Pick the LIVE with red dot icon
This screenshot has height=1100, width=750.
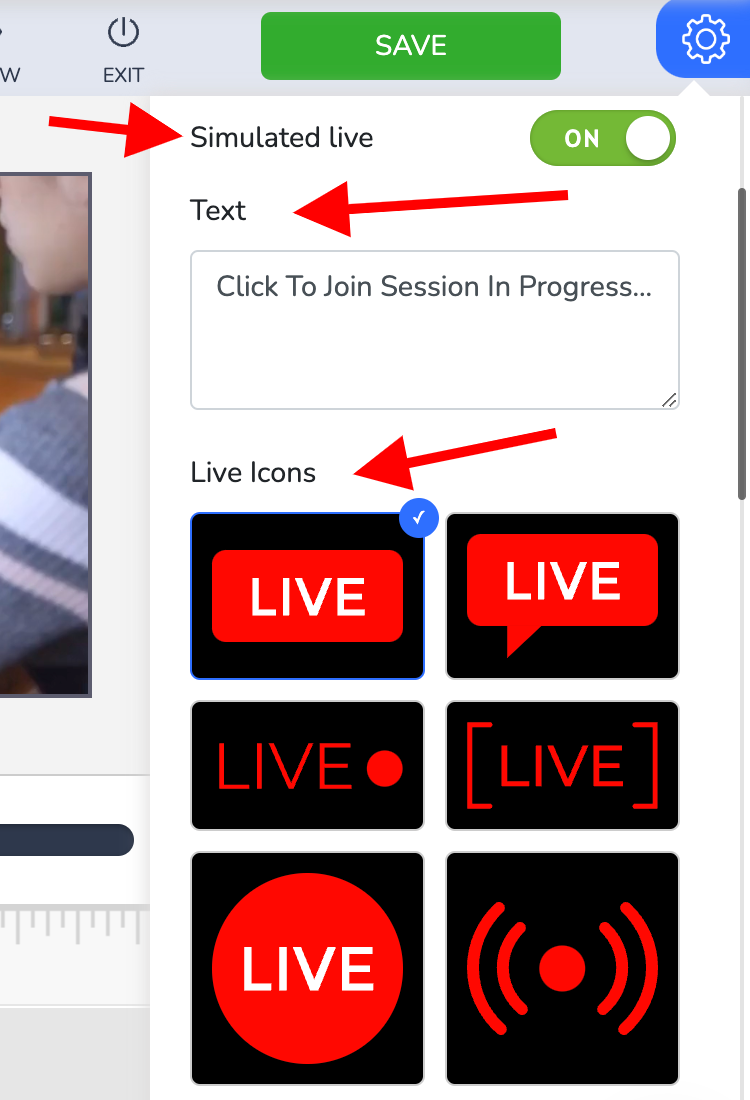307,765
